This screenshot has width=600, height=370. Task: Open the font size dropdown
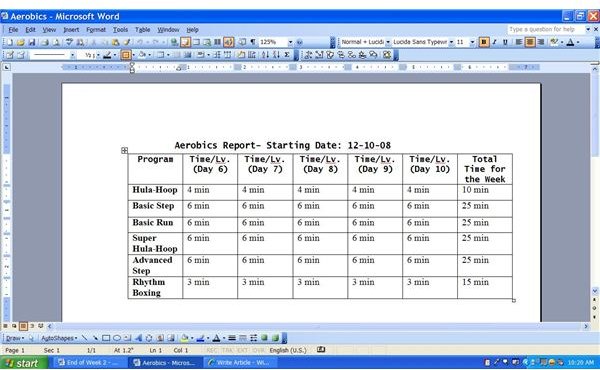click(x=472, y=42)
